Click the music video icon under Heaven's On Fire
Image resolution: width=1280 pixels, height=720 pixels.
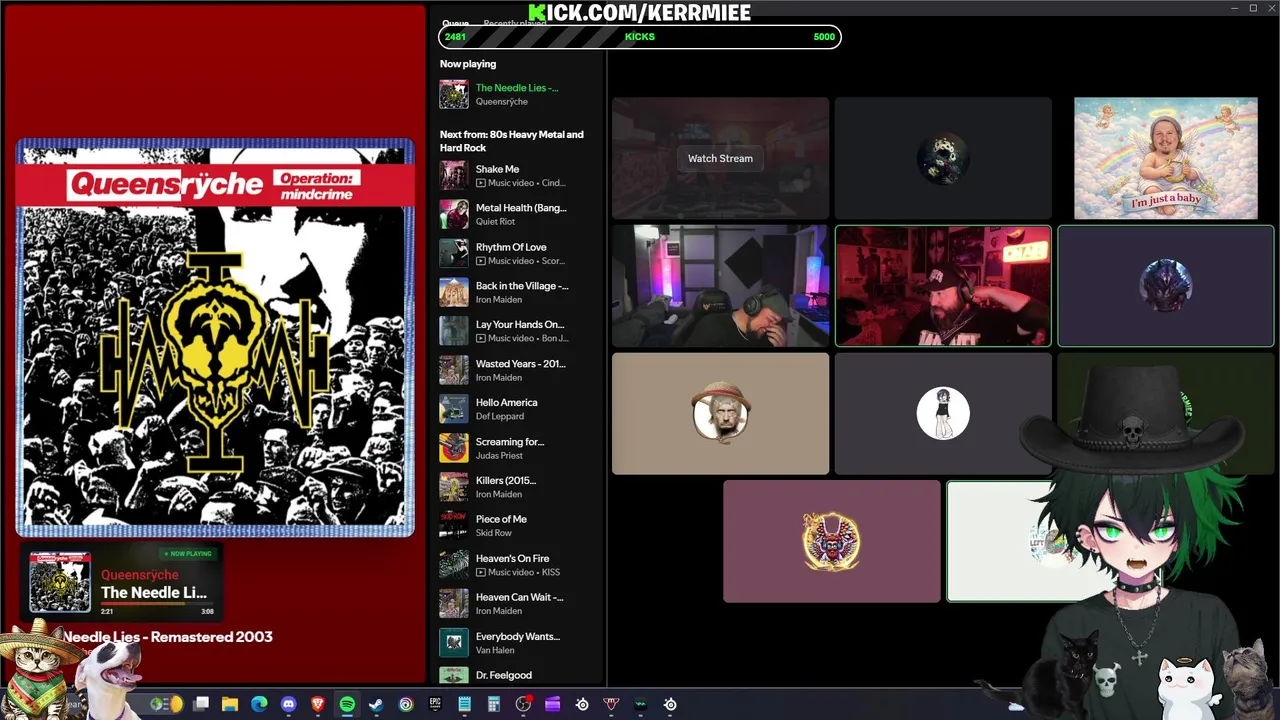tap(481, 572)
